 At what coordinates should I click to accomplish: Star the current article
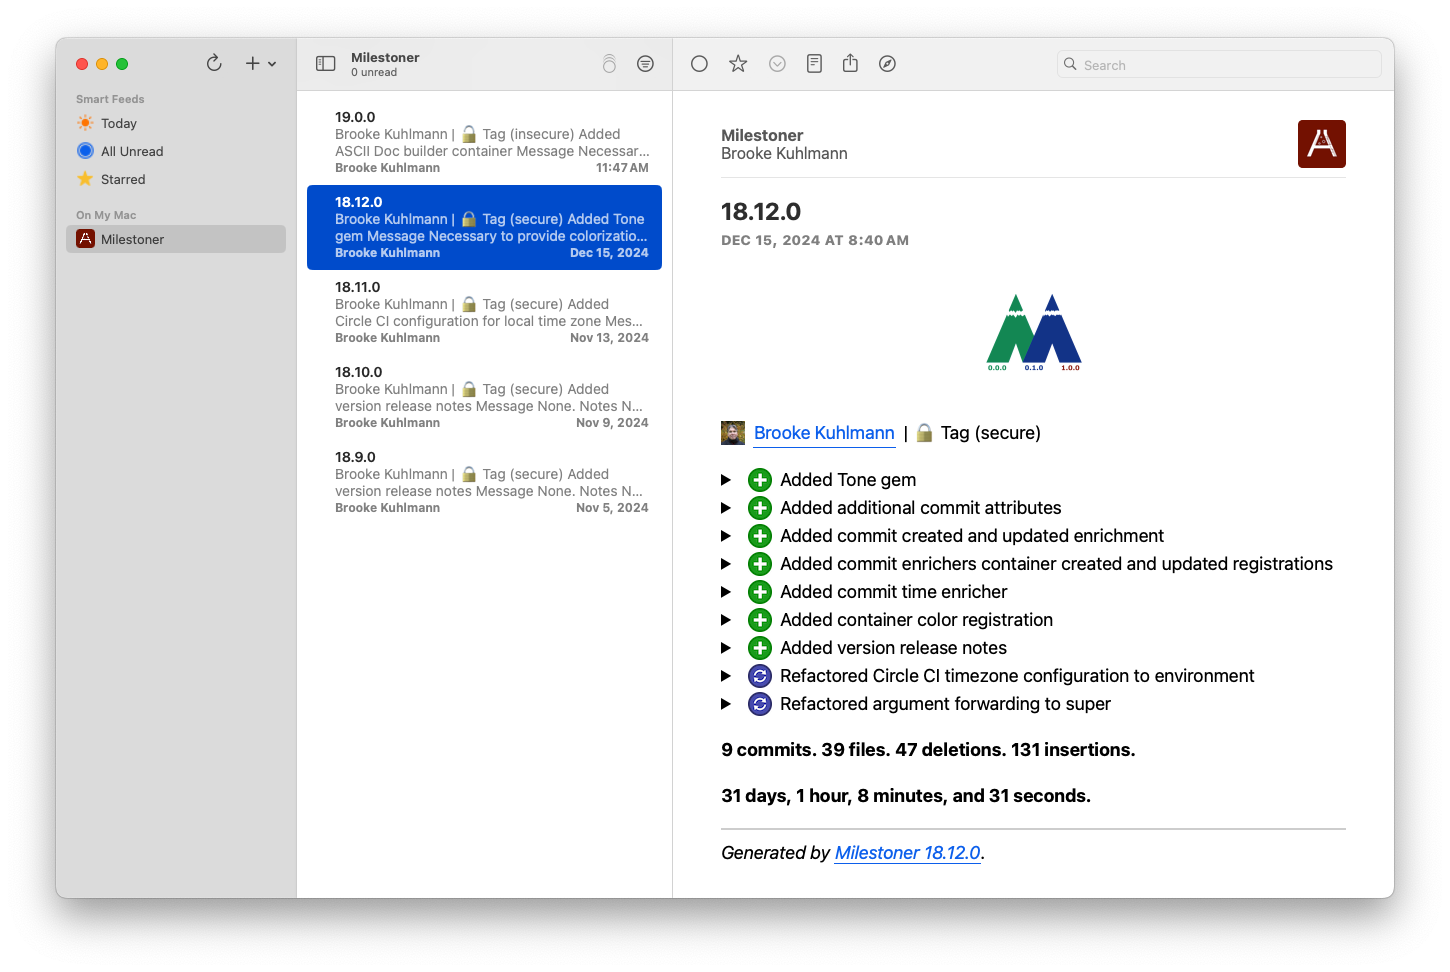pyautogui.click(x=738, y=64)
